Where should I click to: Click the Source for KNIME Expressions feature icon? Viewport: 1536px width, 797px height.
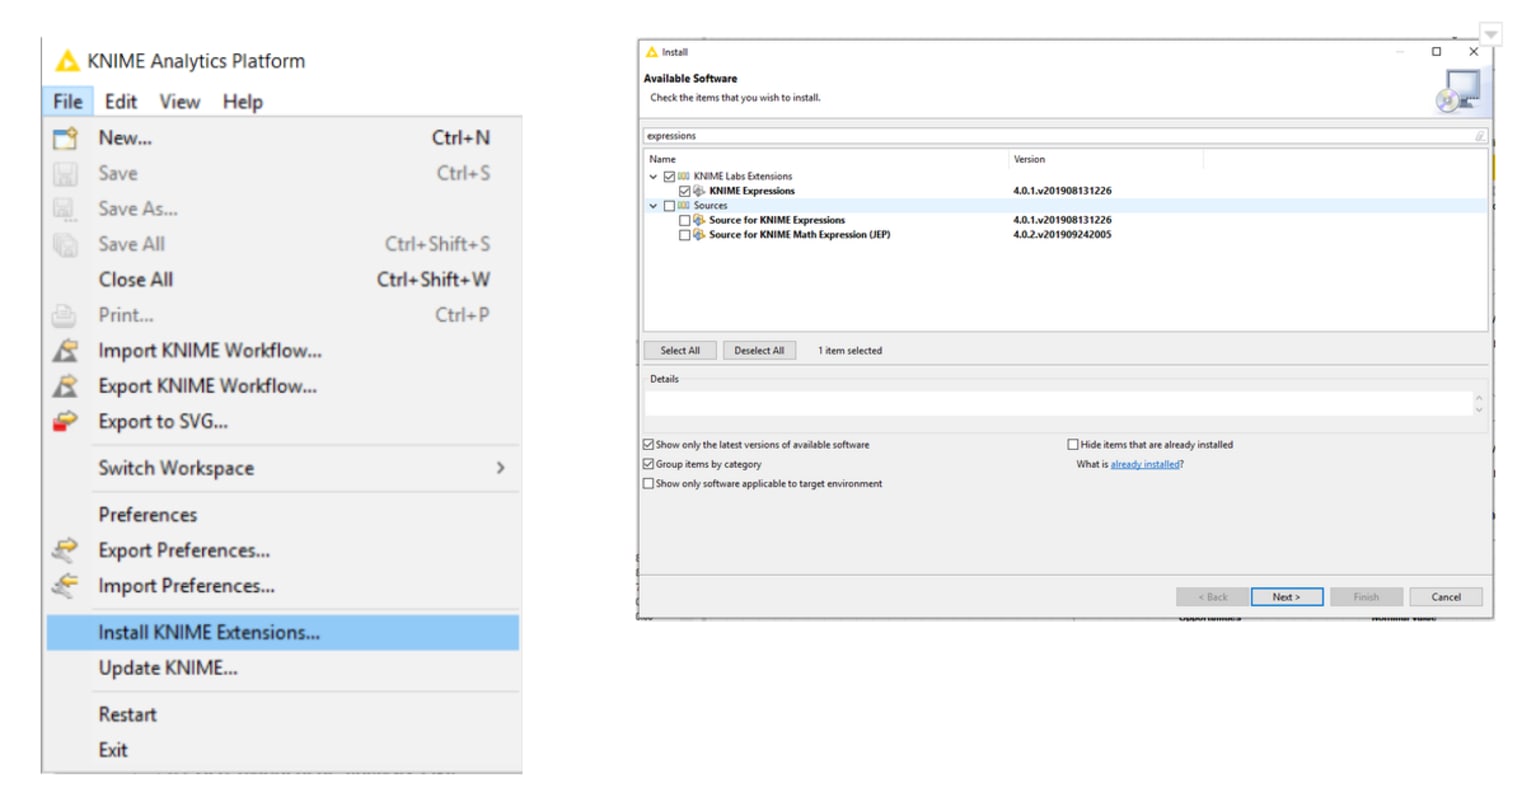click(699, 220)
